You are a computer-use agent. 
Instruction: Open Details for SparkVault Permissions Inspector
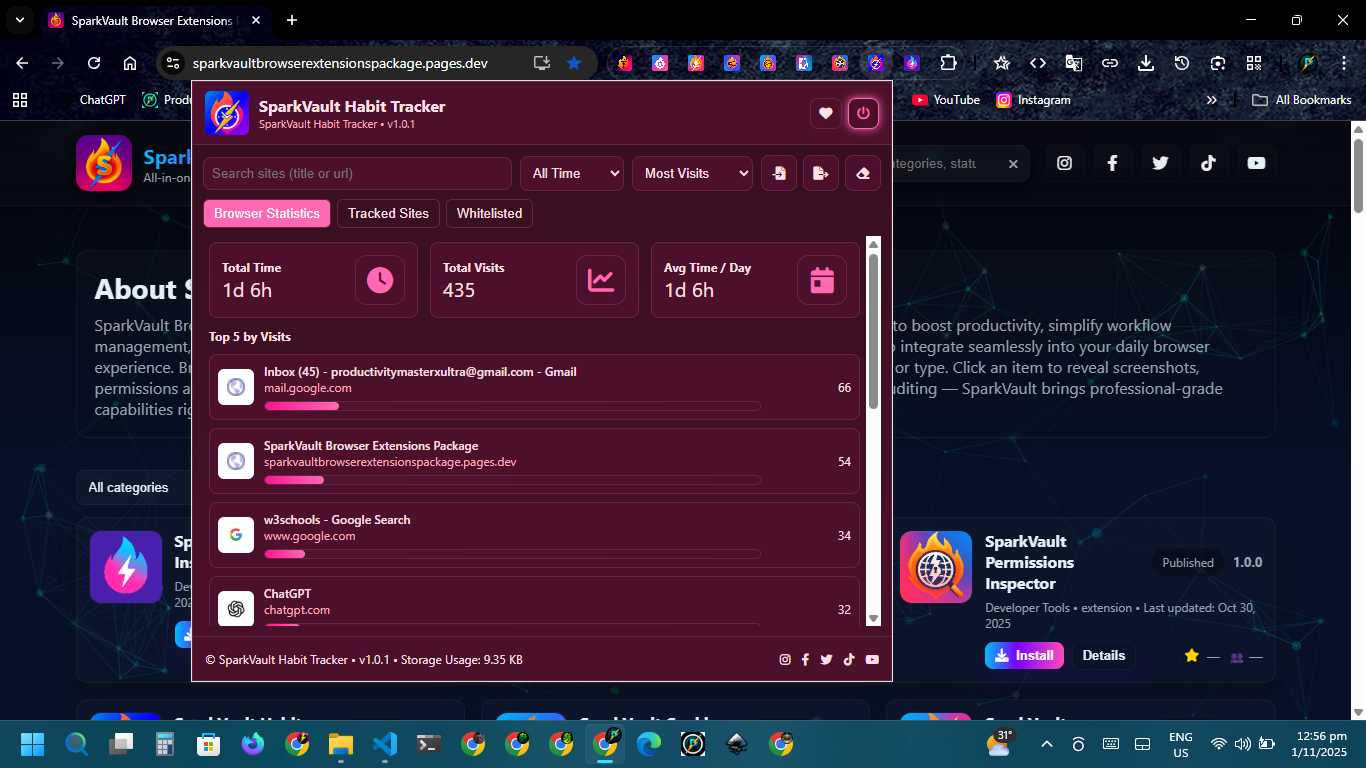[x=1103, y=656]
